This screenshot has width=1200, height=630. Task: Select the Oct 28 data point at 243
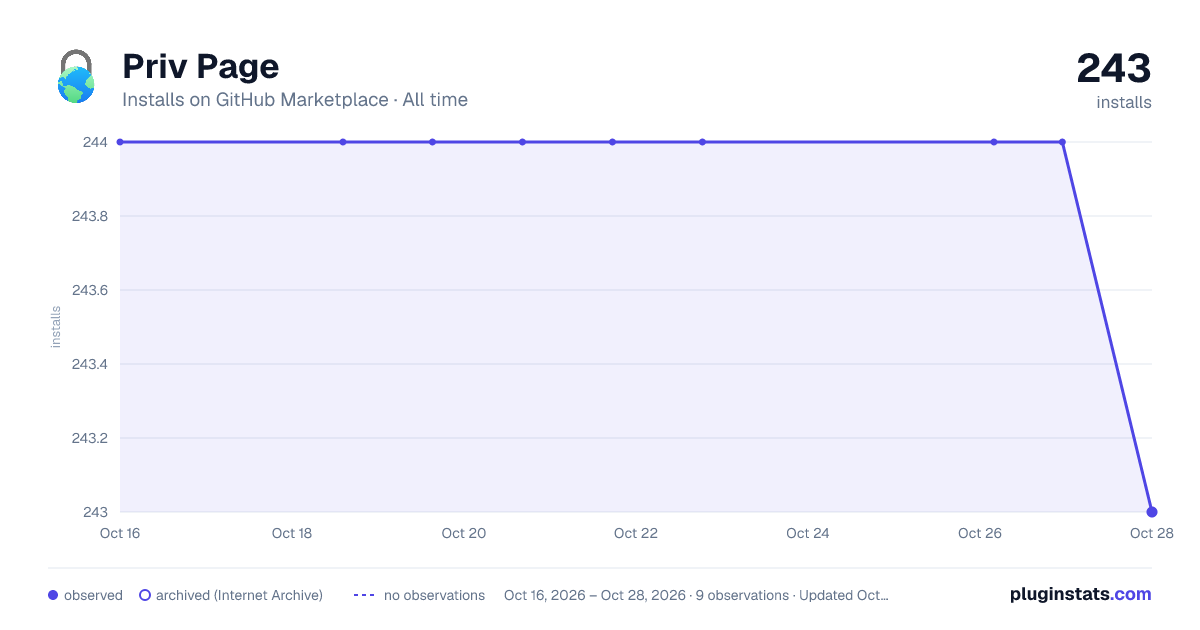point(1152,512)
